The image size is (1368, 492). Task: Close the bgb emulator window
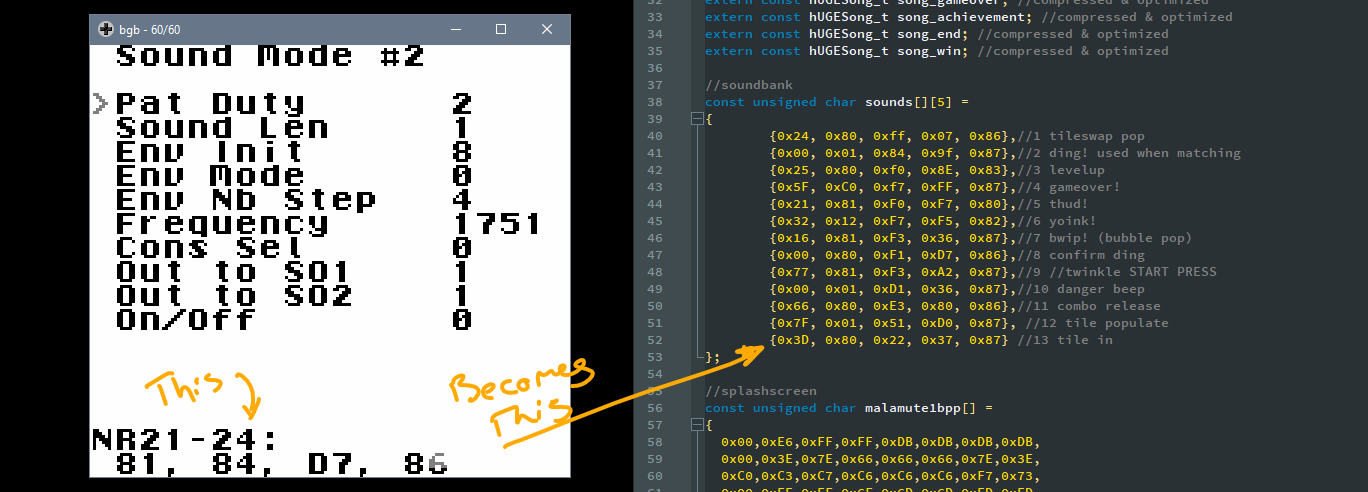(547, 30)
